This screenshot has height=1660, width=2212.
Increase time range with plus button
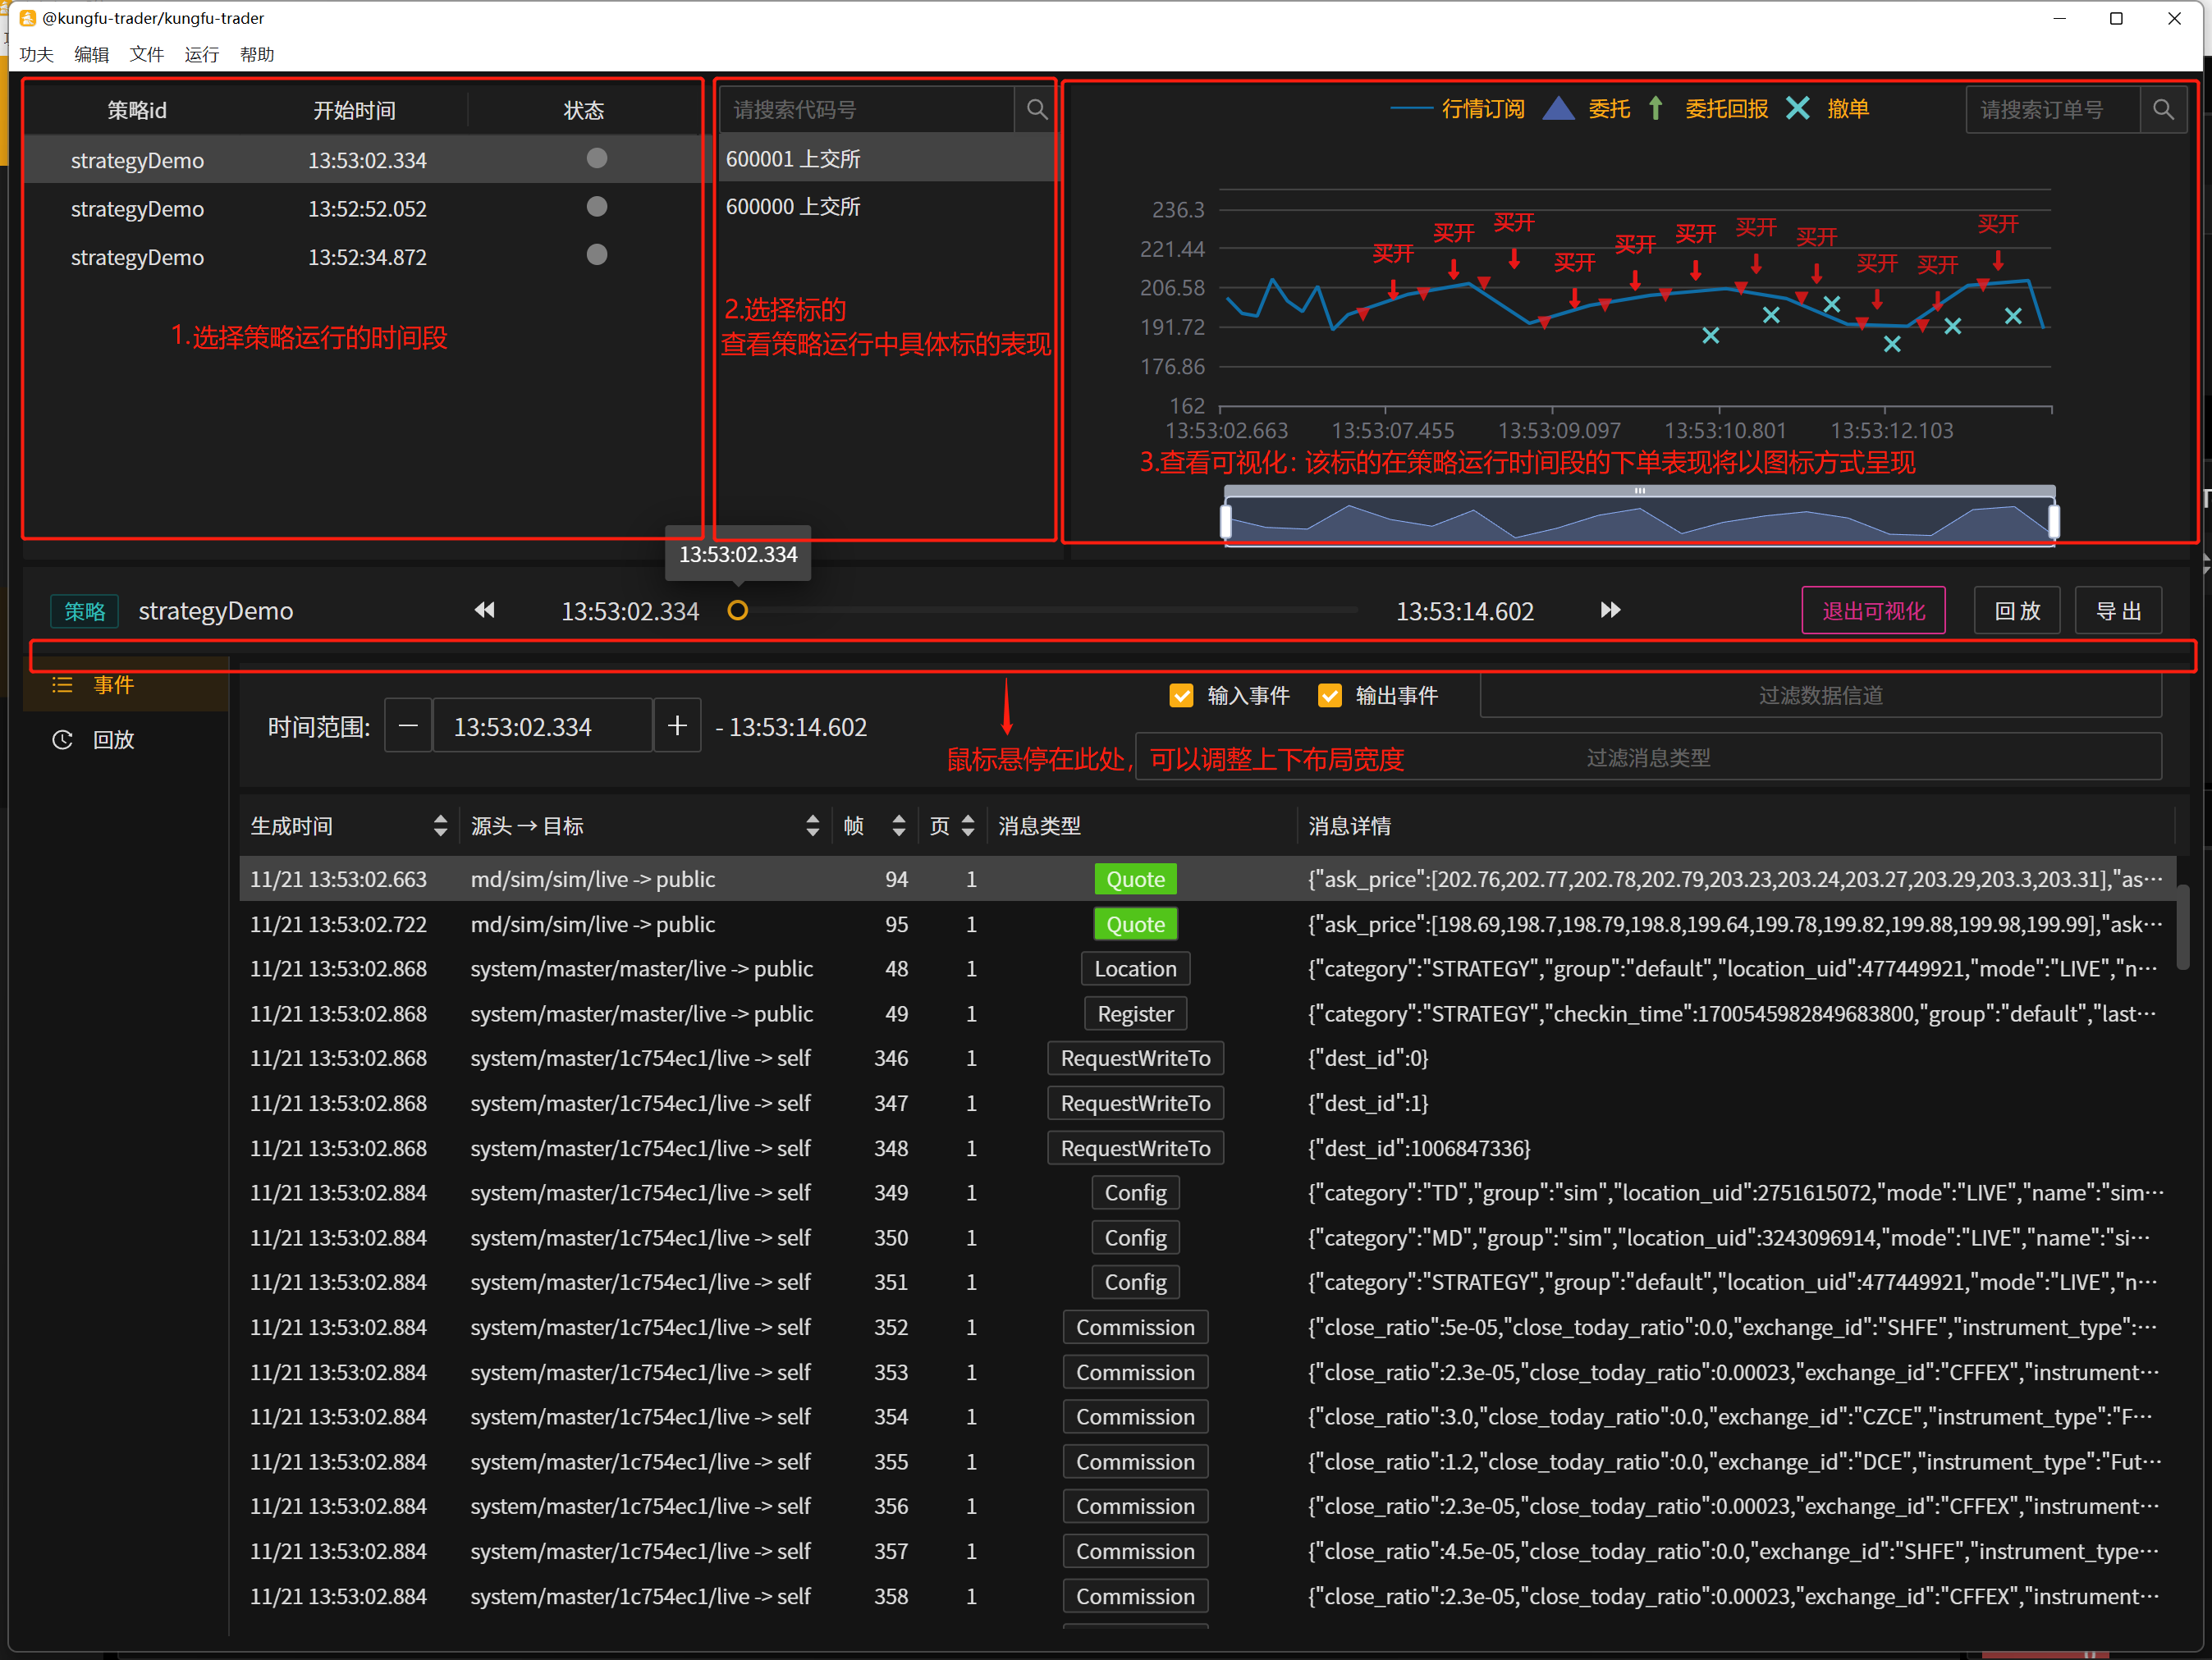pos(677,726)
